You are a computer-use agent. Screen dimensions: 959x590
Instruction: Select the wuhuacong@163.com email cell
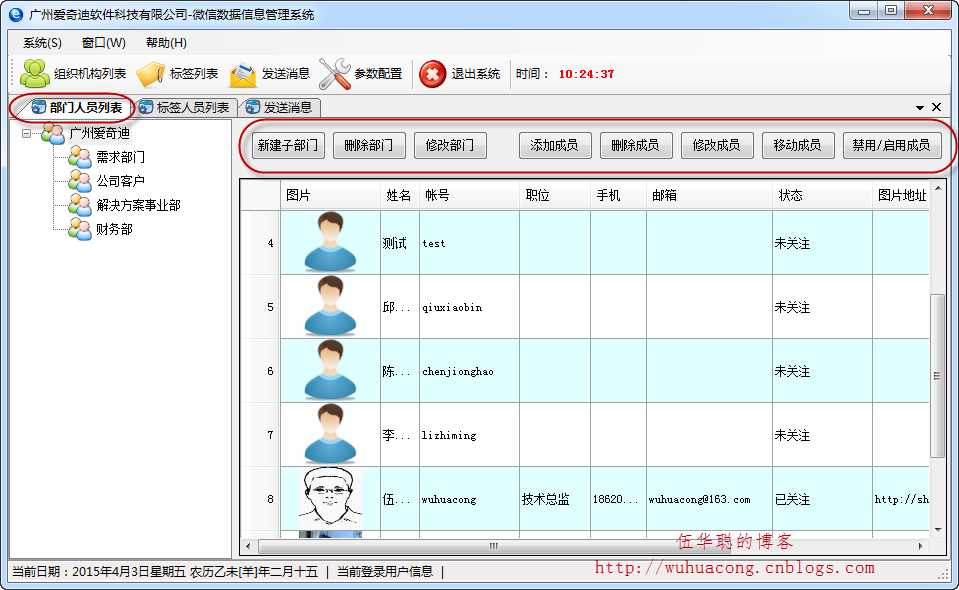(x=709, y=500)
